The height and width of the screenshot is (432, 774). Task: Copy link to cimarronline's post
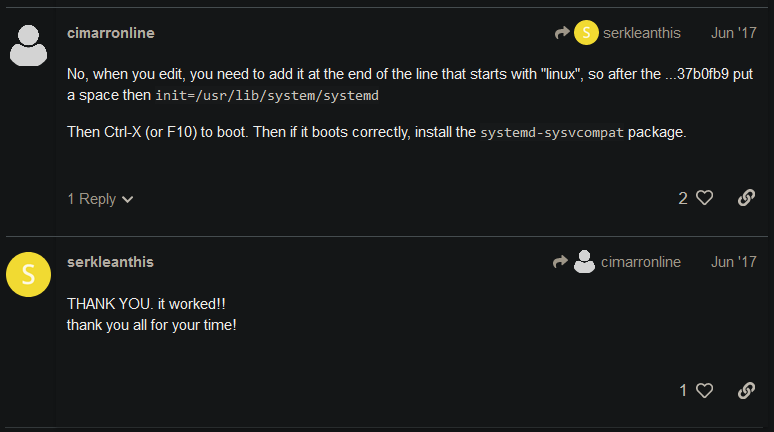pyautogui.click(x=746, y=198)
